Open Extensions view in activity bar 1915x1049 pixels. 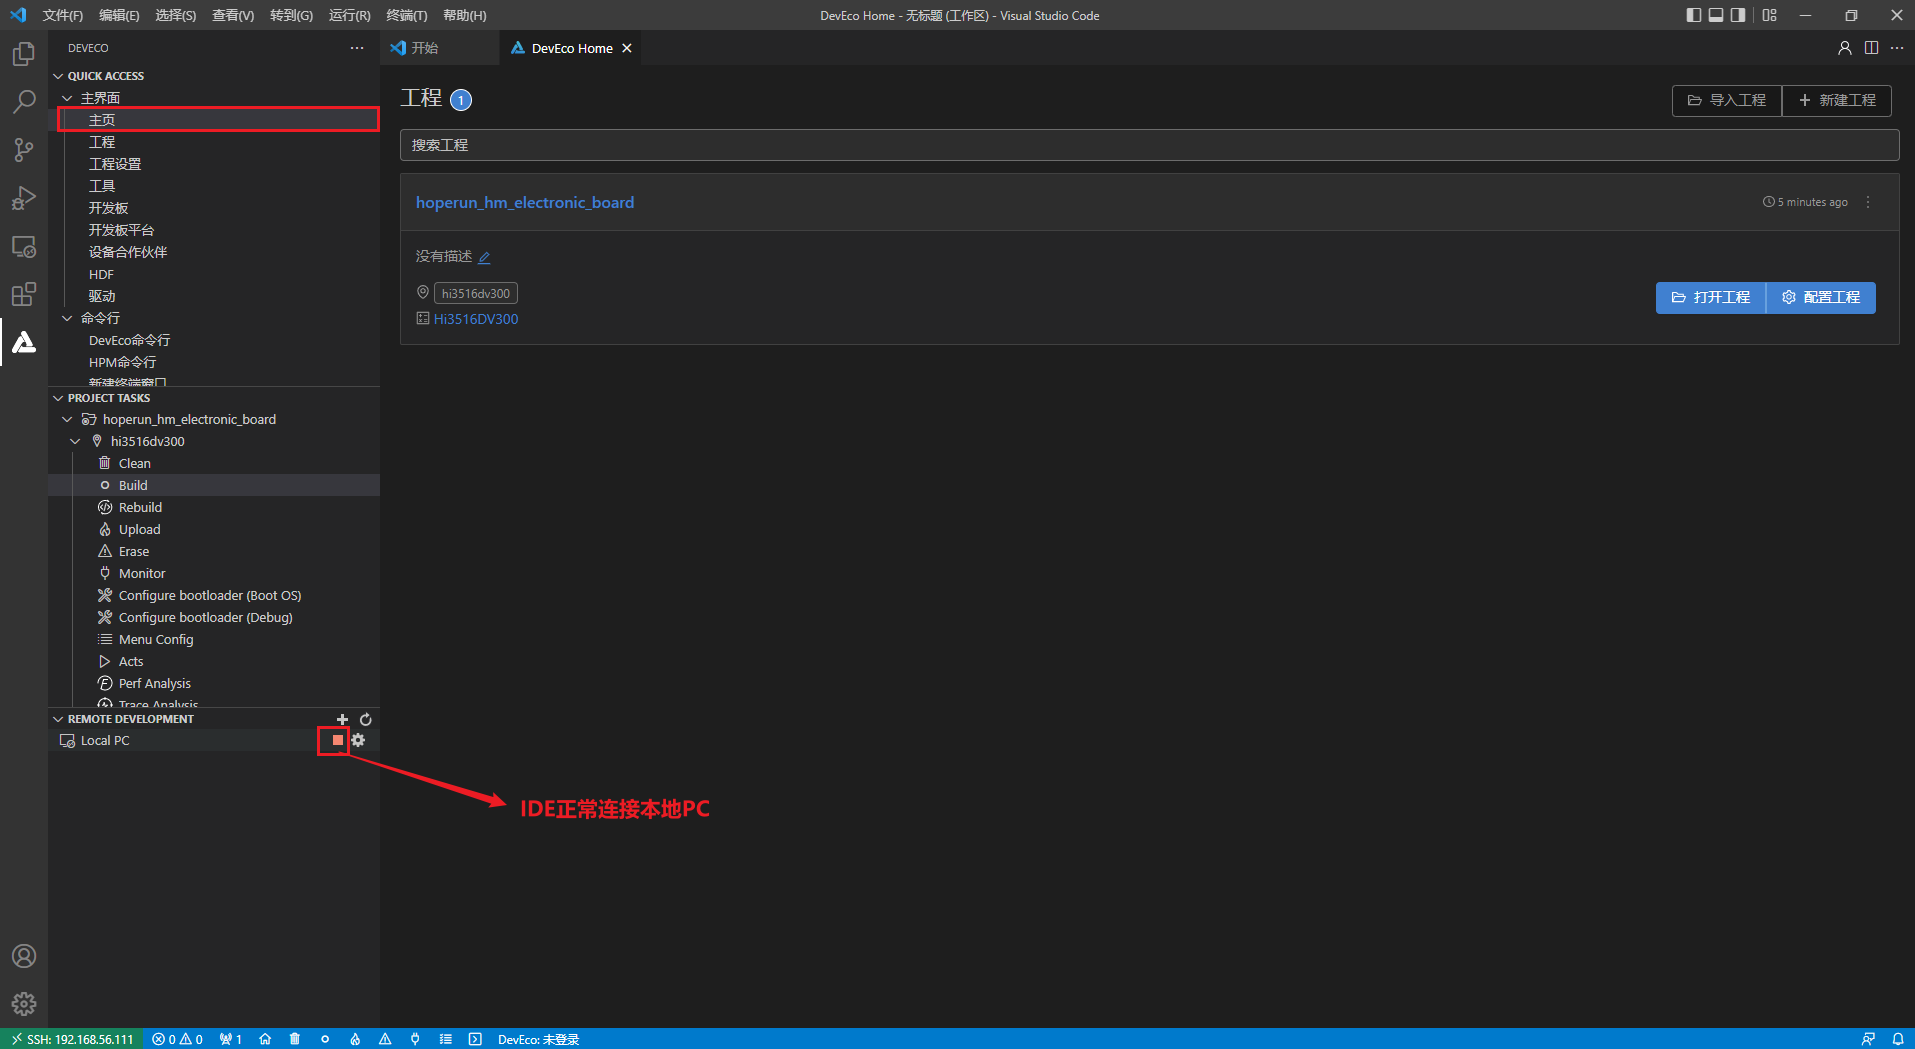(x=24, y=294)
